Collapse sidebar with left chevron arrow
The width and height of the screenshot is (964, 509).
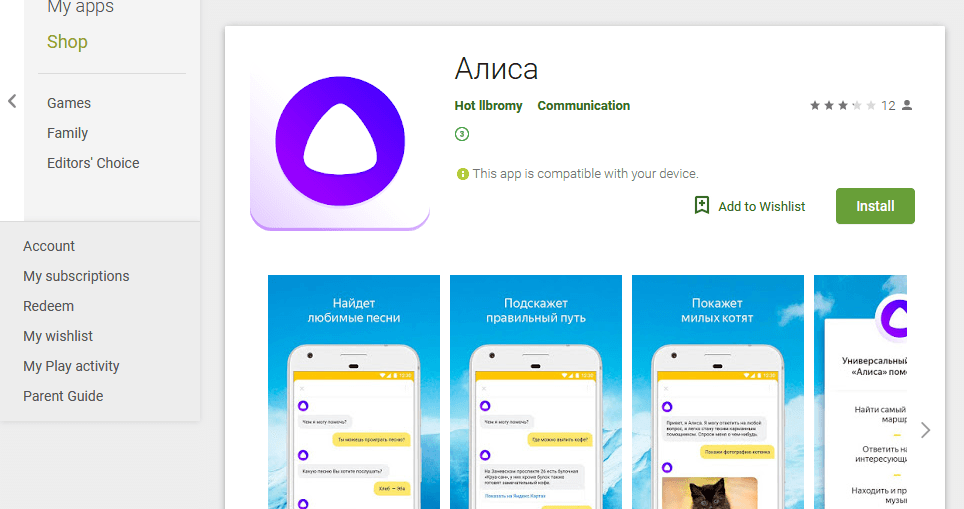coord(12,101)
